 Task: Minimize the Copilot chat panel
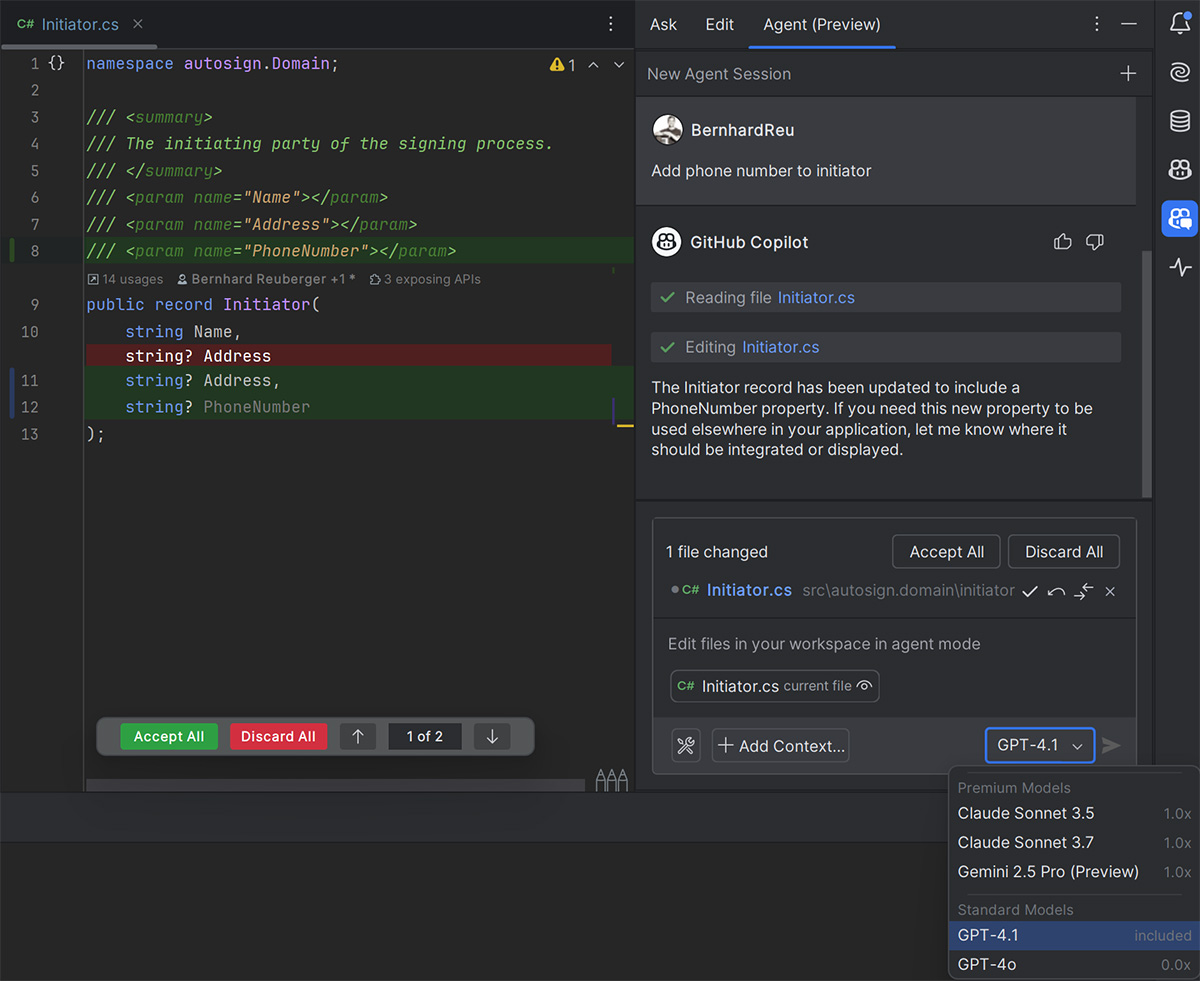pos(1129,24)
